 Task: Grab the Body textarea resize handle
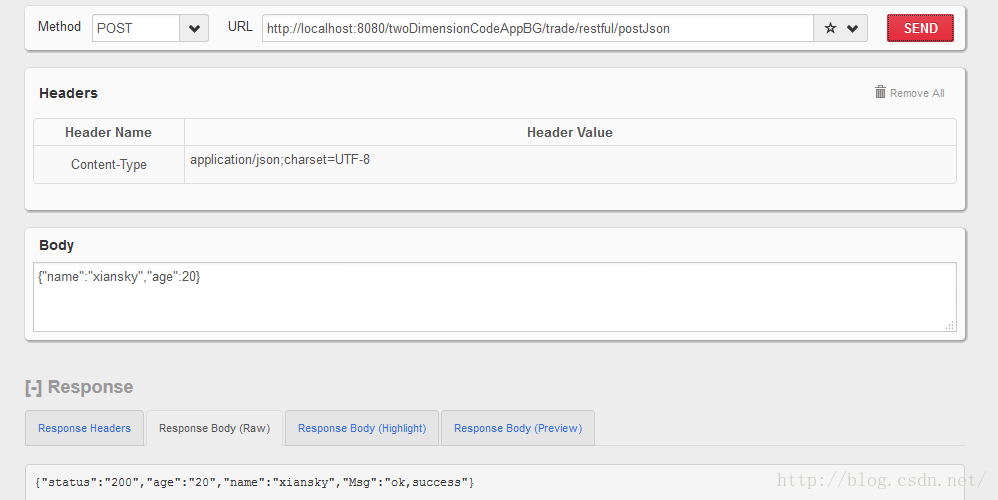950,326
